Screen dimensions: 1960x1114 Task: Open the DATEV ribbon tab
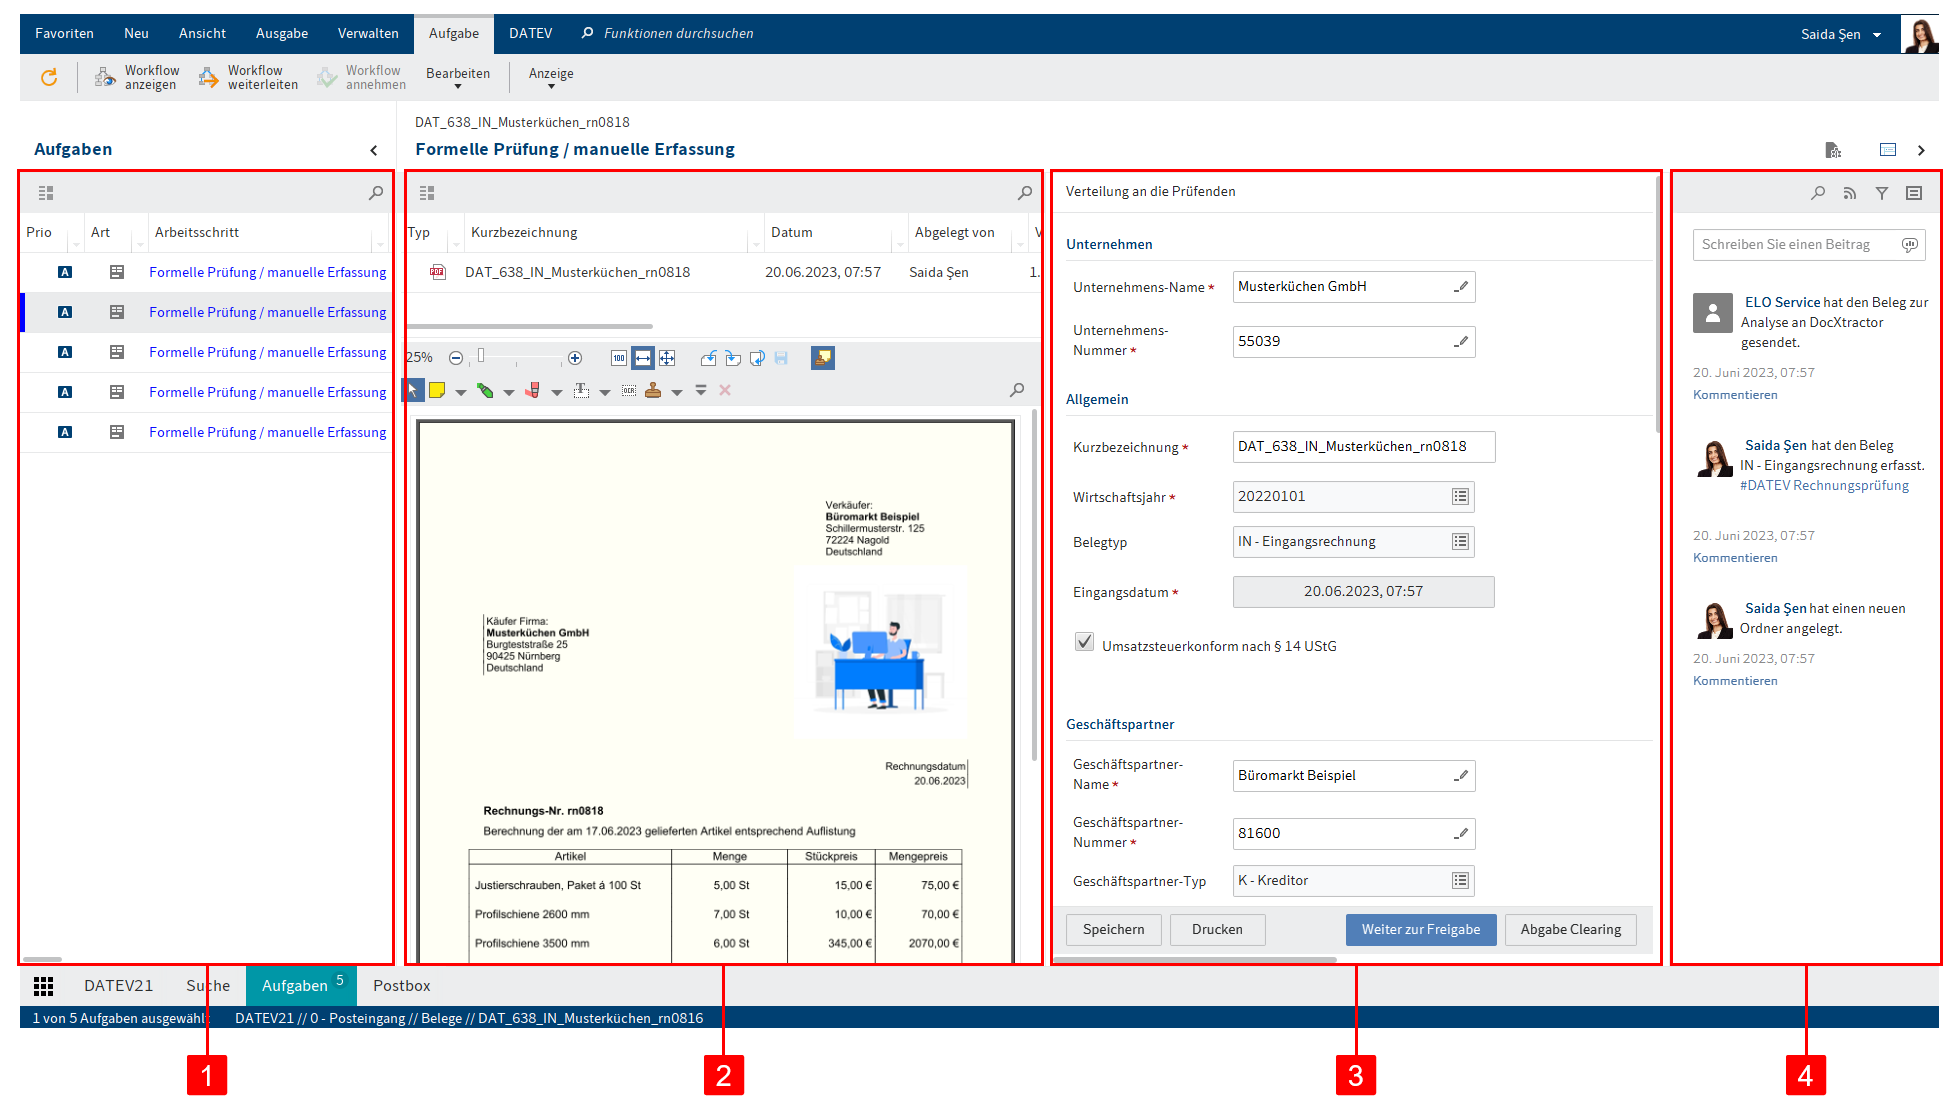pos(530,34)
